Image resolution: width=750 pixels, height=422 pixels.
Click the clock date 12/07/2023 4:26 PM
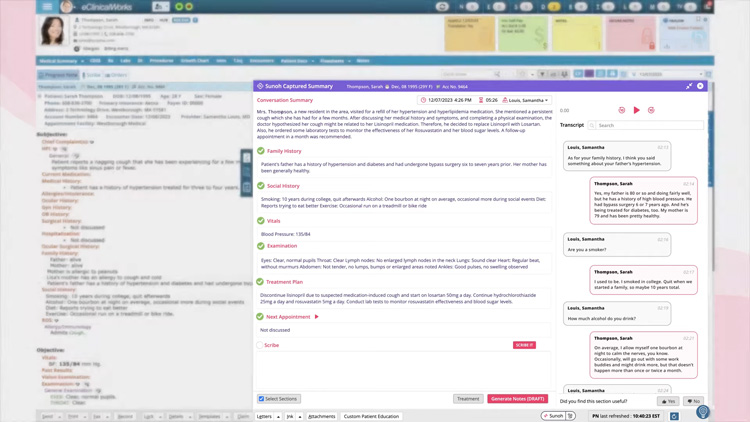coord(446,100)
